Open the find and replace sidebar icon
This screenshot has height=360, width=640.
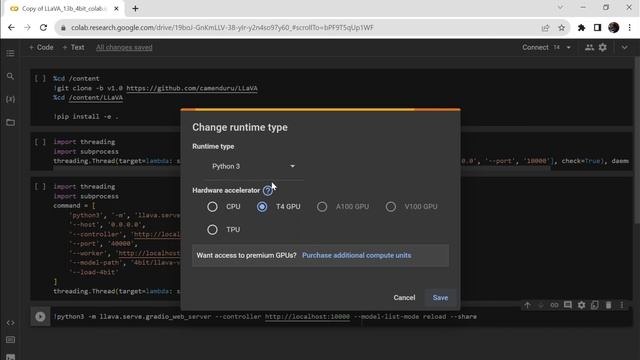click(x=11, y=76)
